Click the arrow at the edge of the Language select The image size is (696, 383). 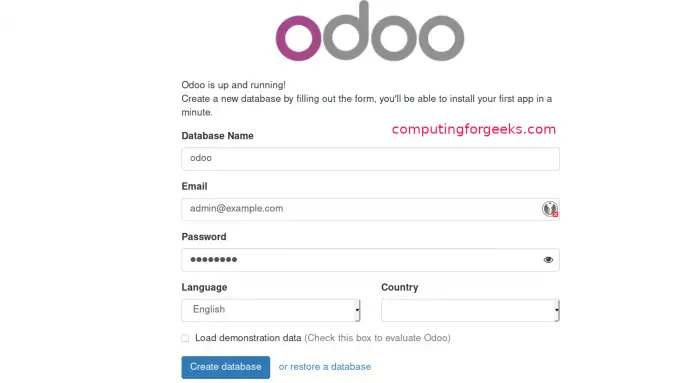tap(357, 310)
